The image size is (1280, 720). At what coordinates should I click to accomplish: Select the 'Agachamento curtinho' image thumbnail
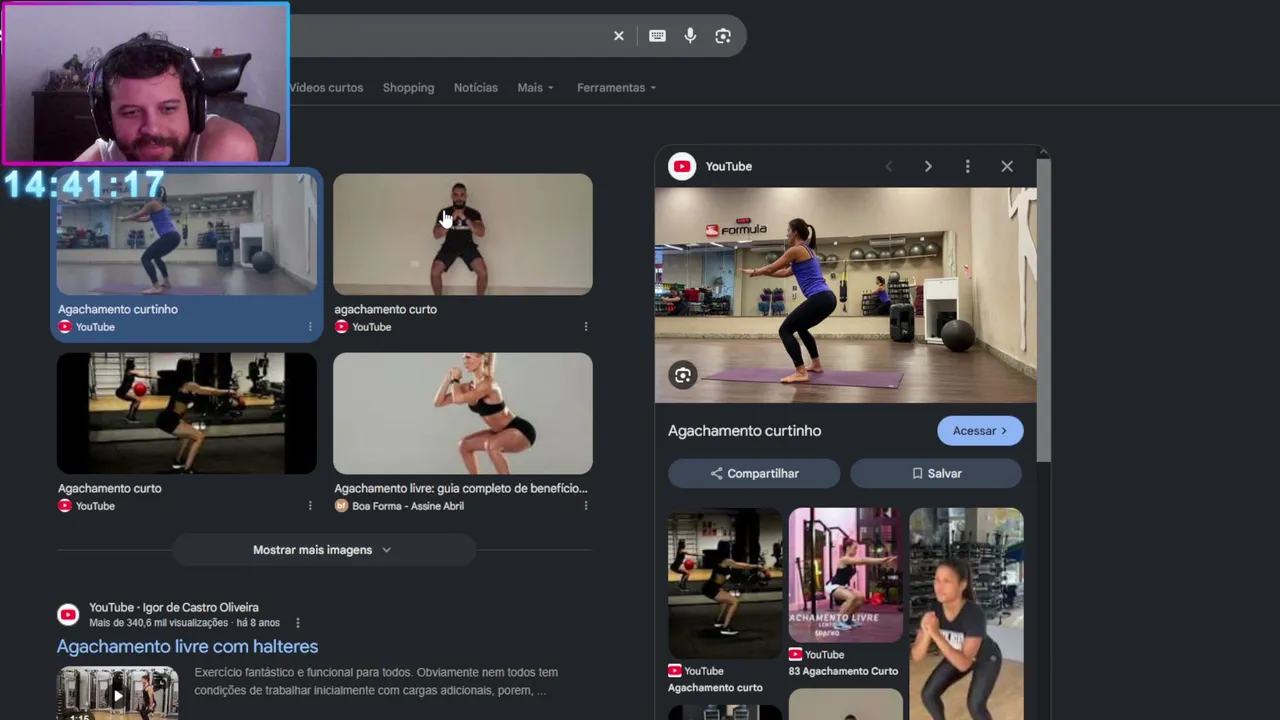coord(187,234)
